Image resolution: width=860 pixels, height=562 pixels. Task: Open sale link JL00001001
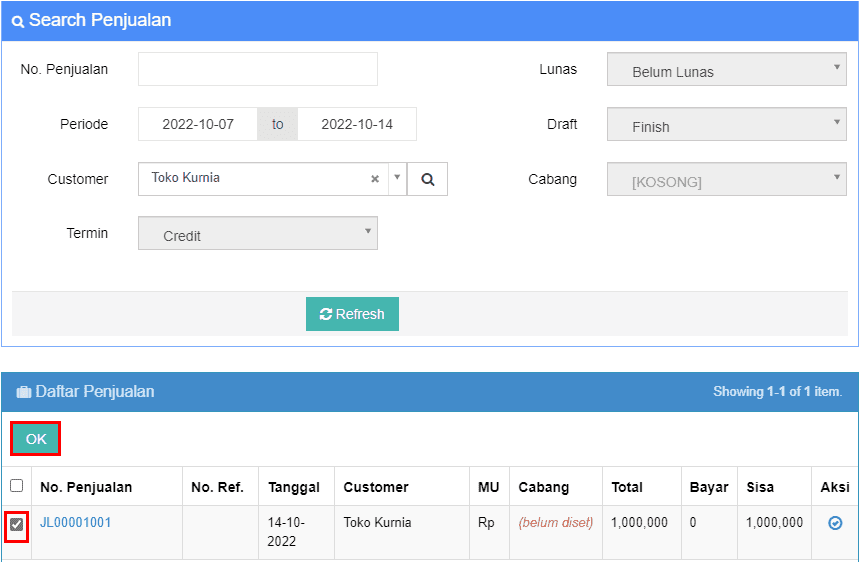point(76,523)
